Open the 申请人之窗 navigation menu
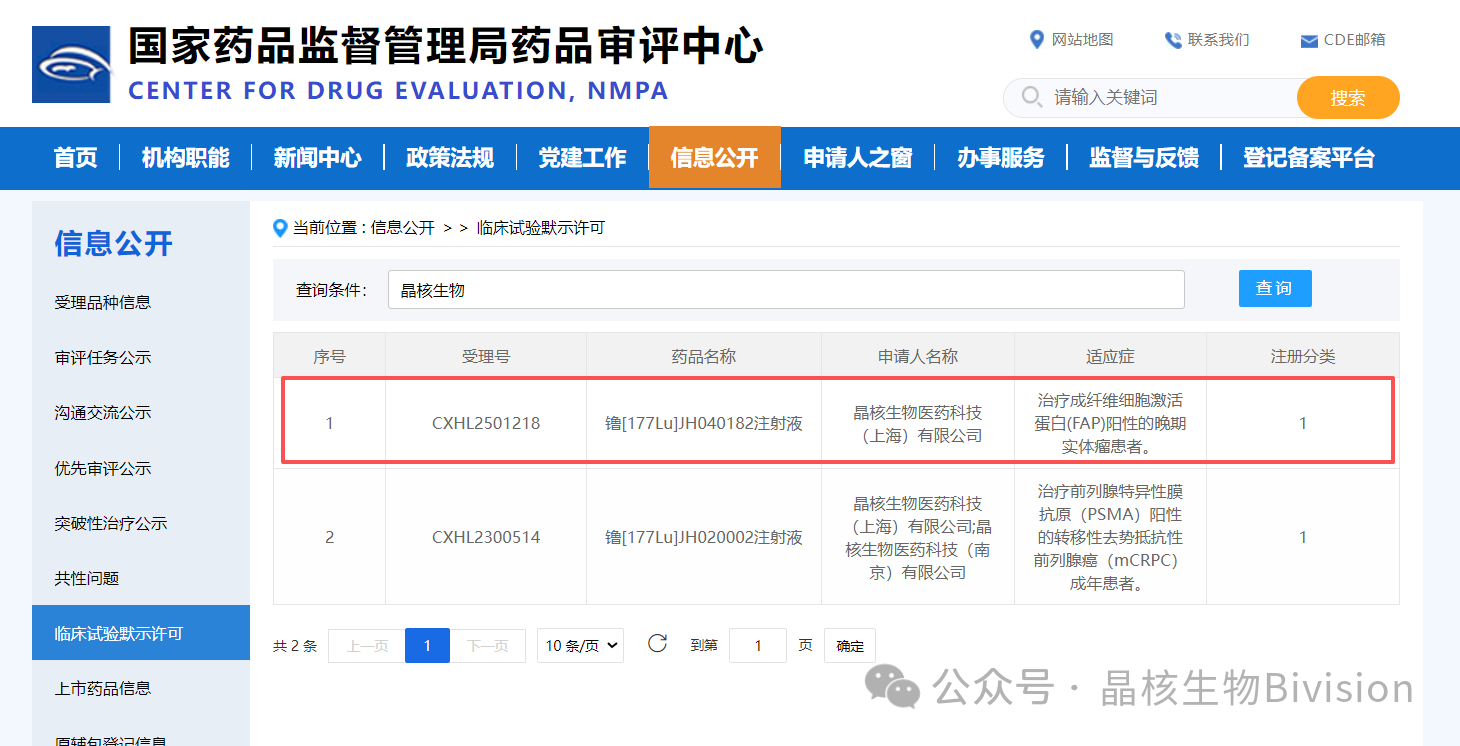Image resolution: width=1460 pixels, height=746 pixels. pos(857,158)
